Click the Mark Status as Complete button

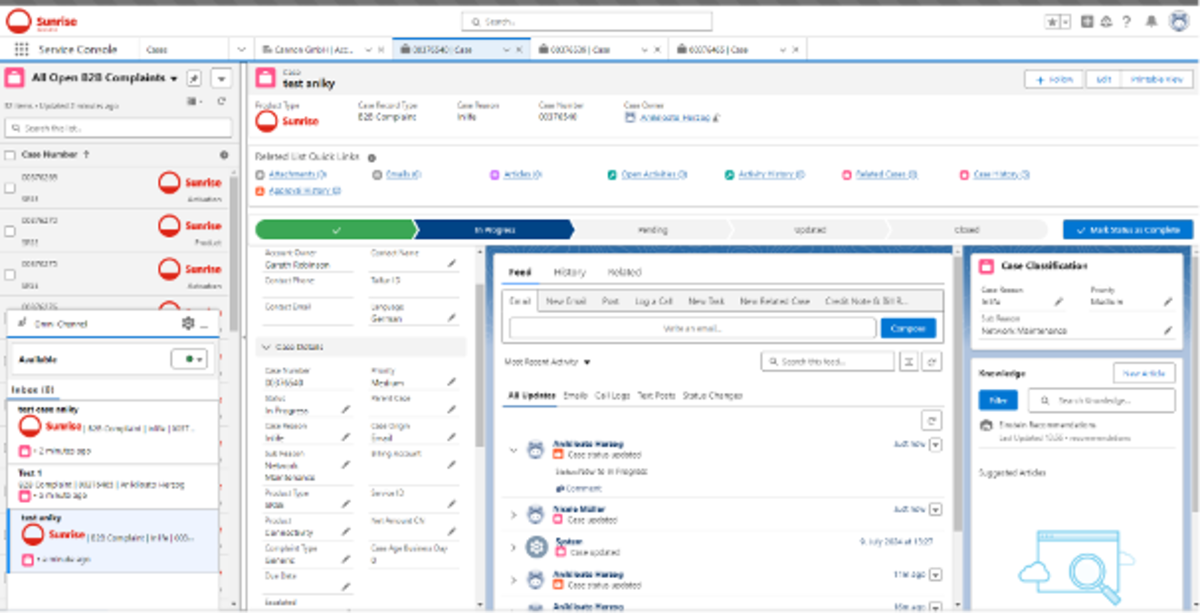1127,229
